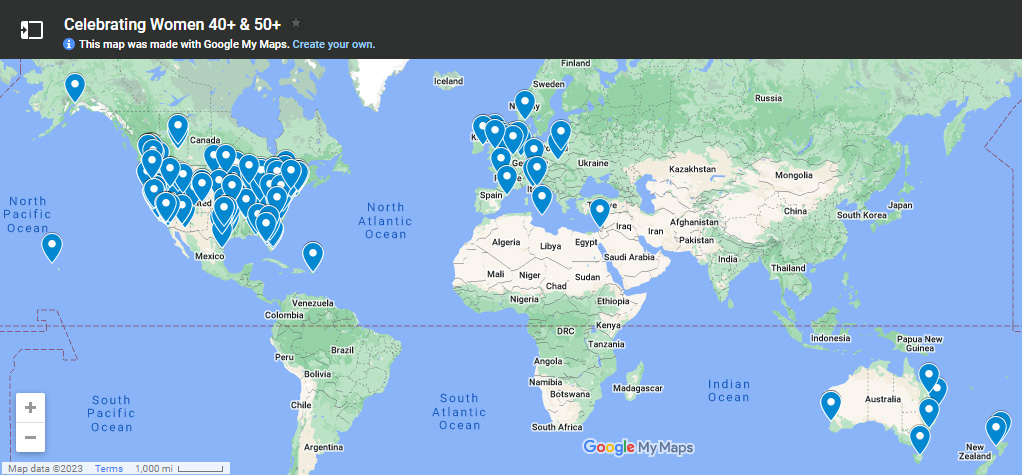Open the map legend sidebar panel
Image resolution: width=1022 pixels, height=475 pixels.
coord(31,30)
